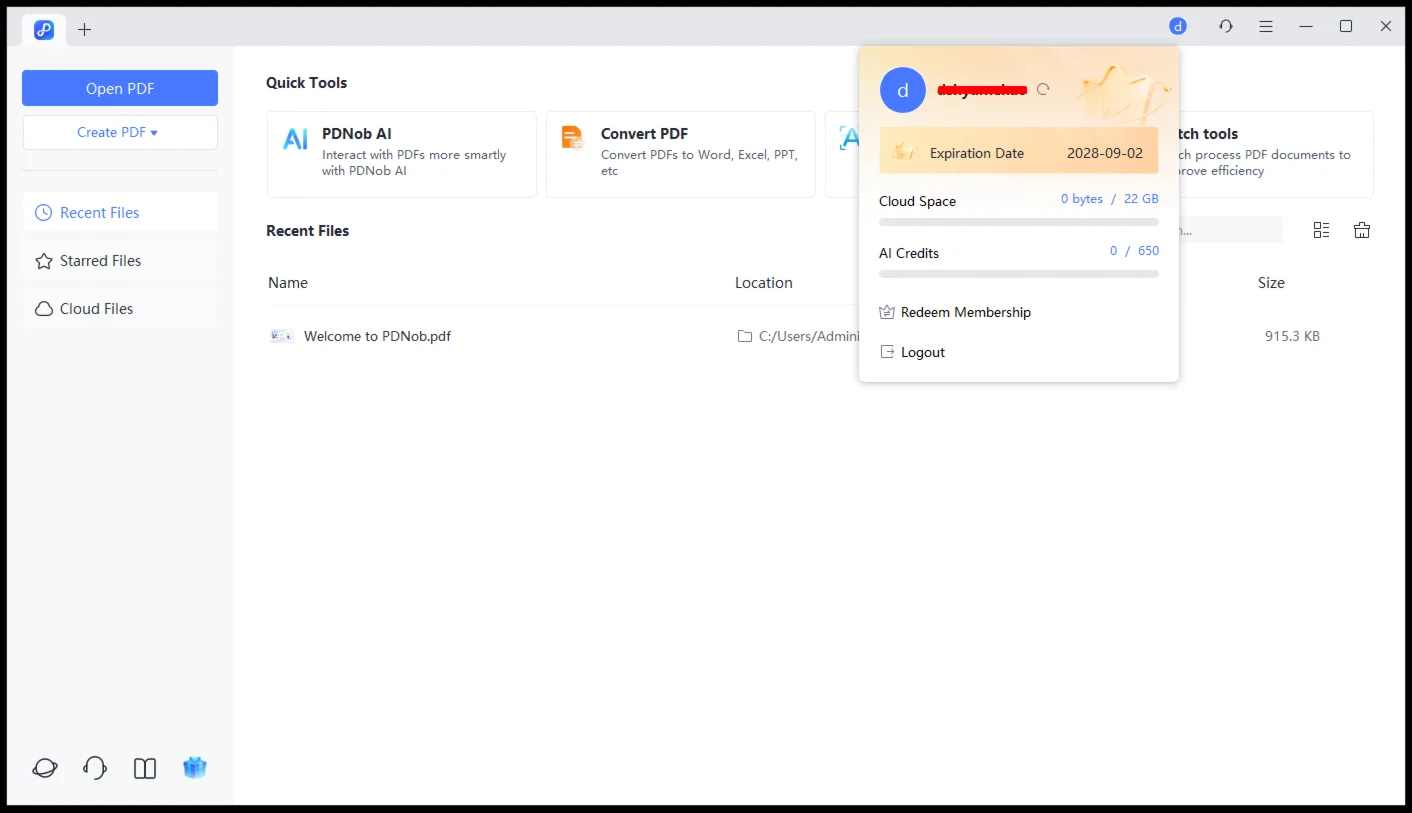Select Recent Files in the sidebar
The width and height of the screenshot is (1412, 813).
click(x=120, y=212)
